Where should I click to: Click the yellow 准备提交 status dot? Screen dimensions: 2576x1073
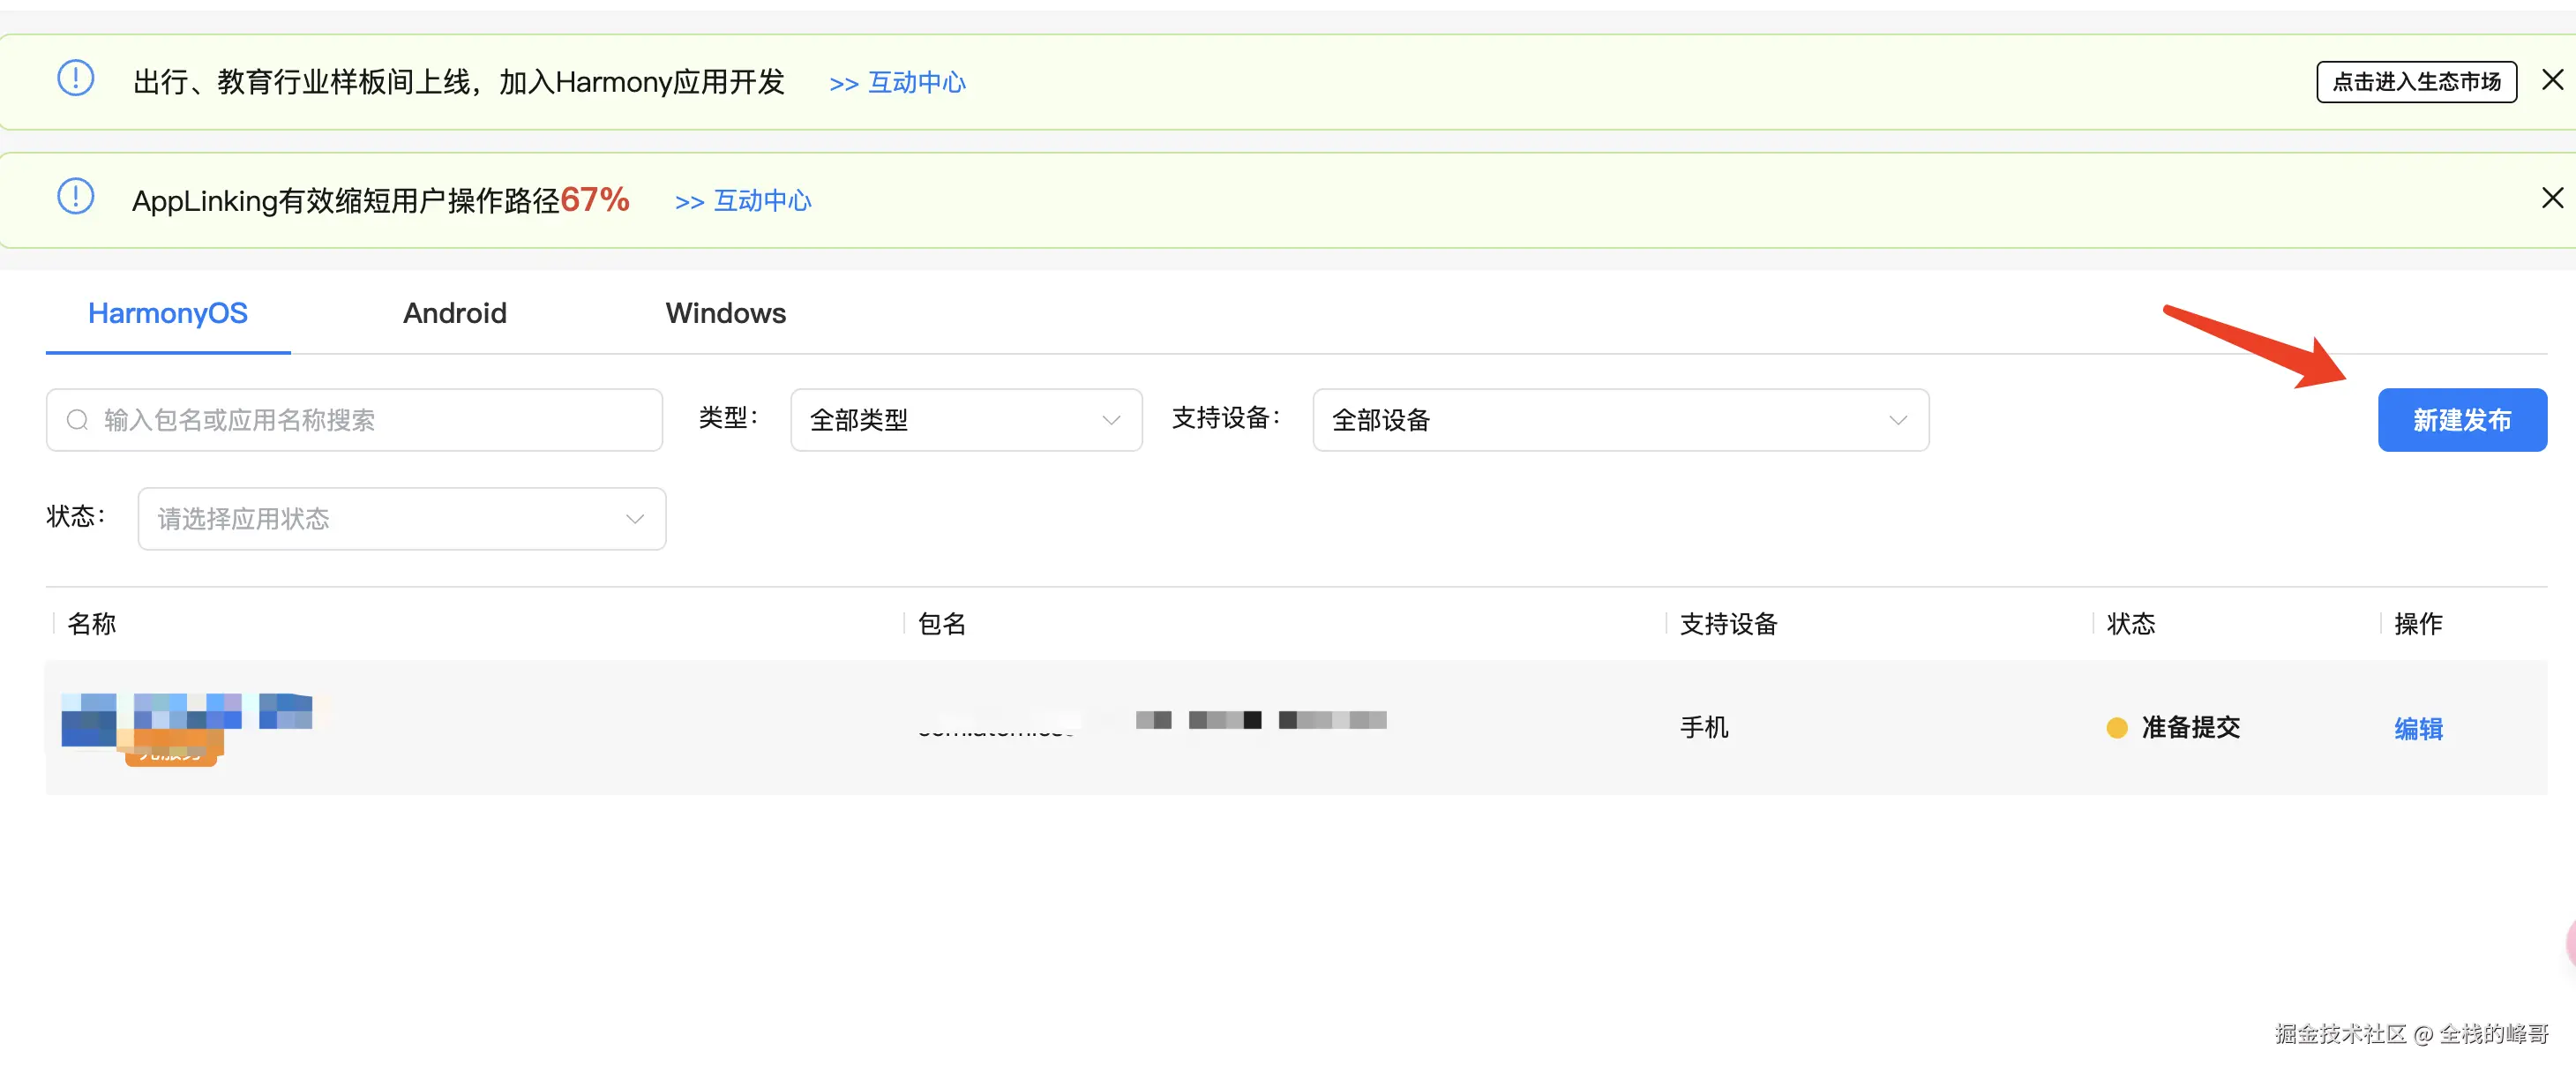click(2116, 728)
